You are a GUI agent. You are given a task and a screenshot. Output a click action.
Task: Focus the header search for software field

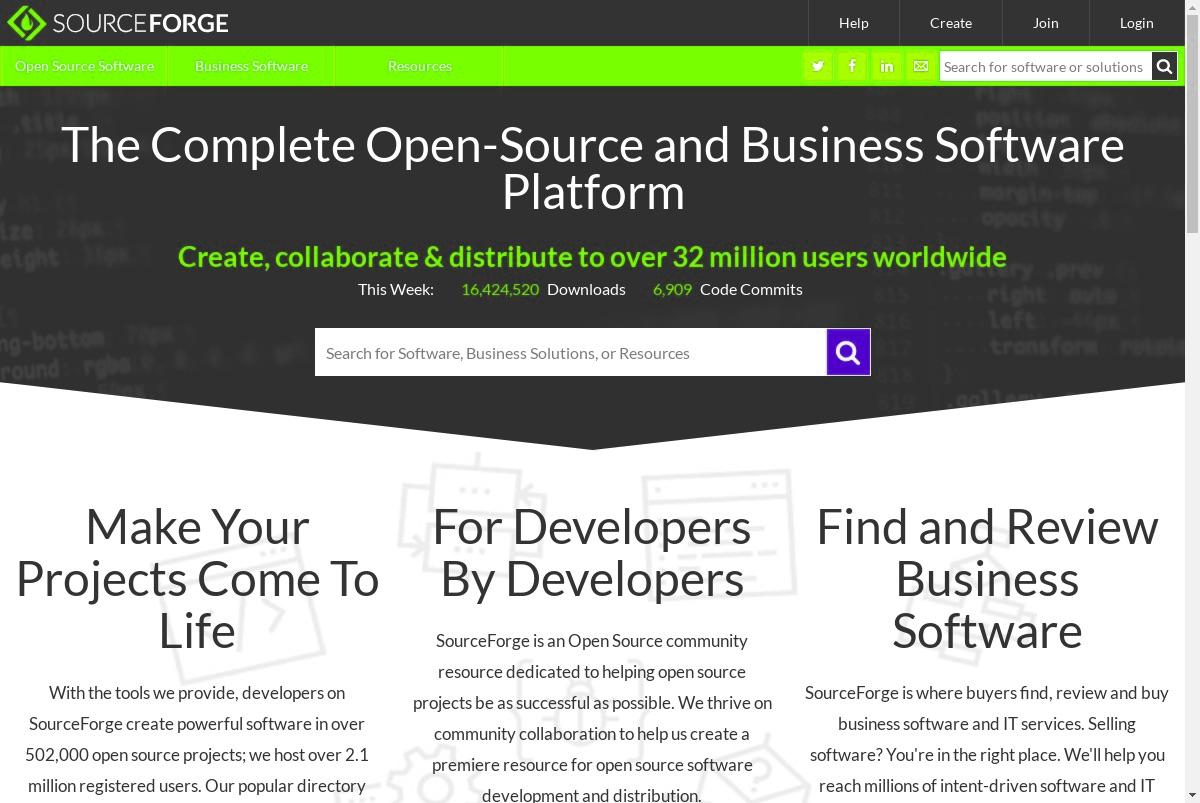click(1045, 66)
